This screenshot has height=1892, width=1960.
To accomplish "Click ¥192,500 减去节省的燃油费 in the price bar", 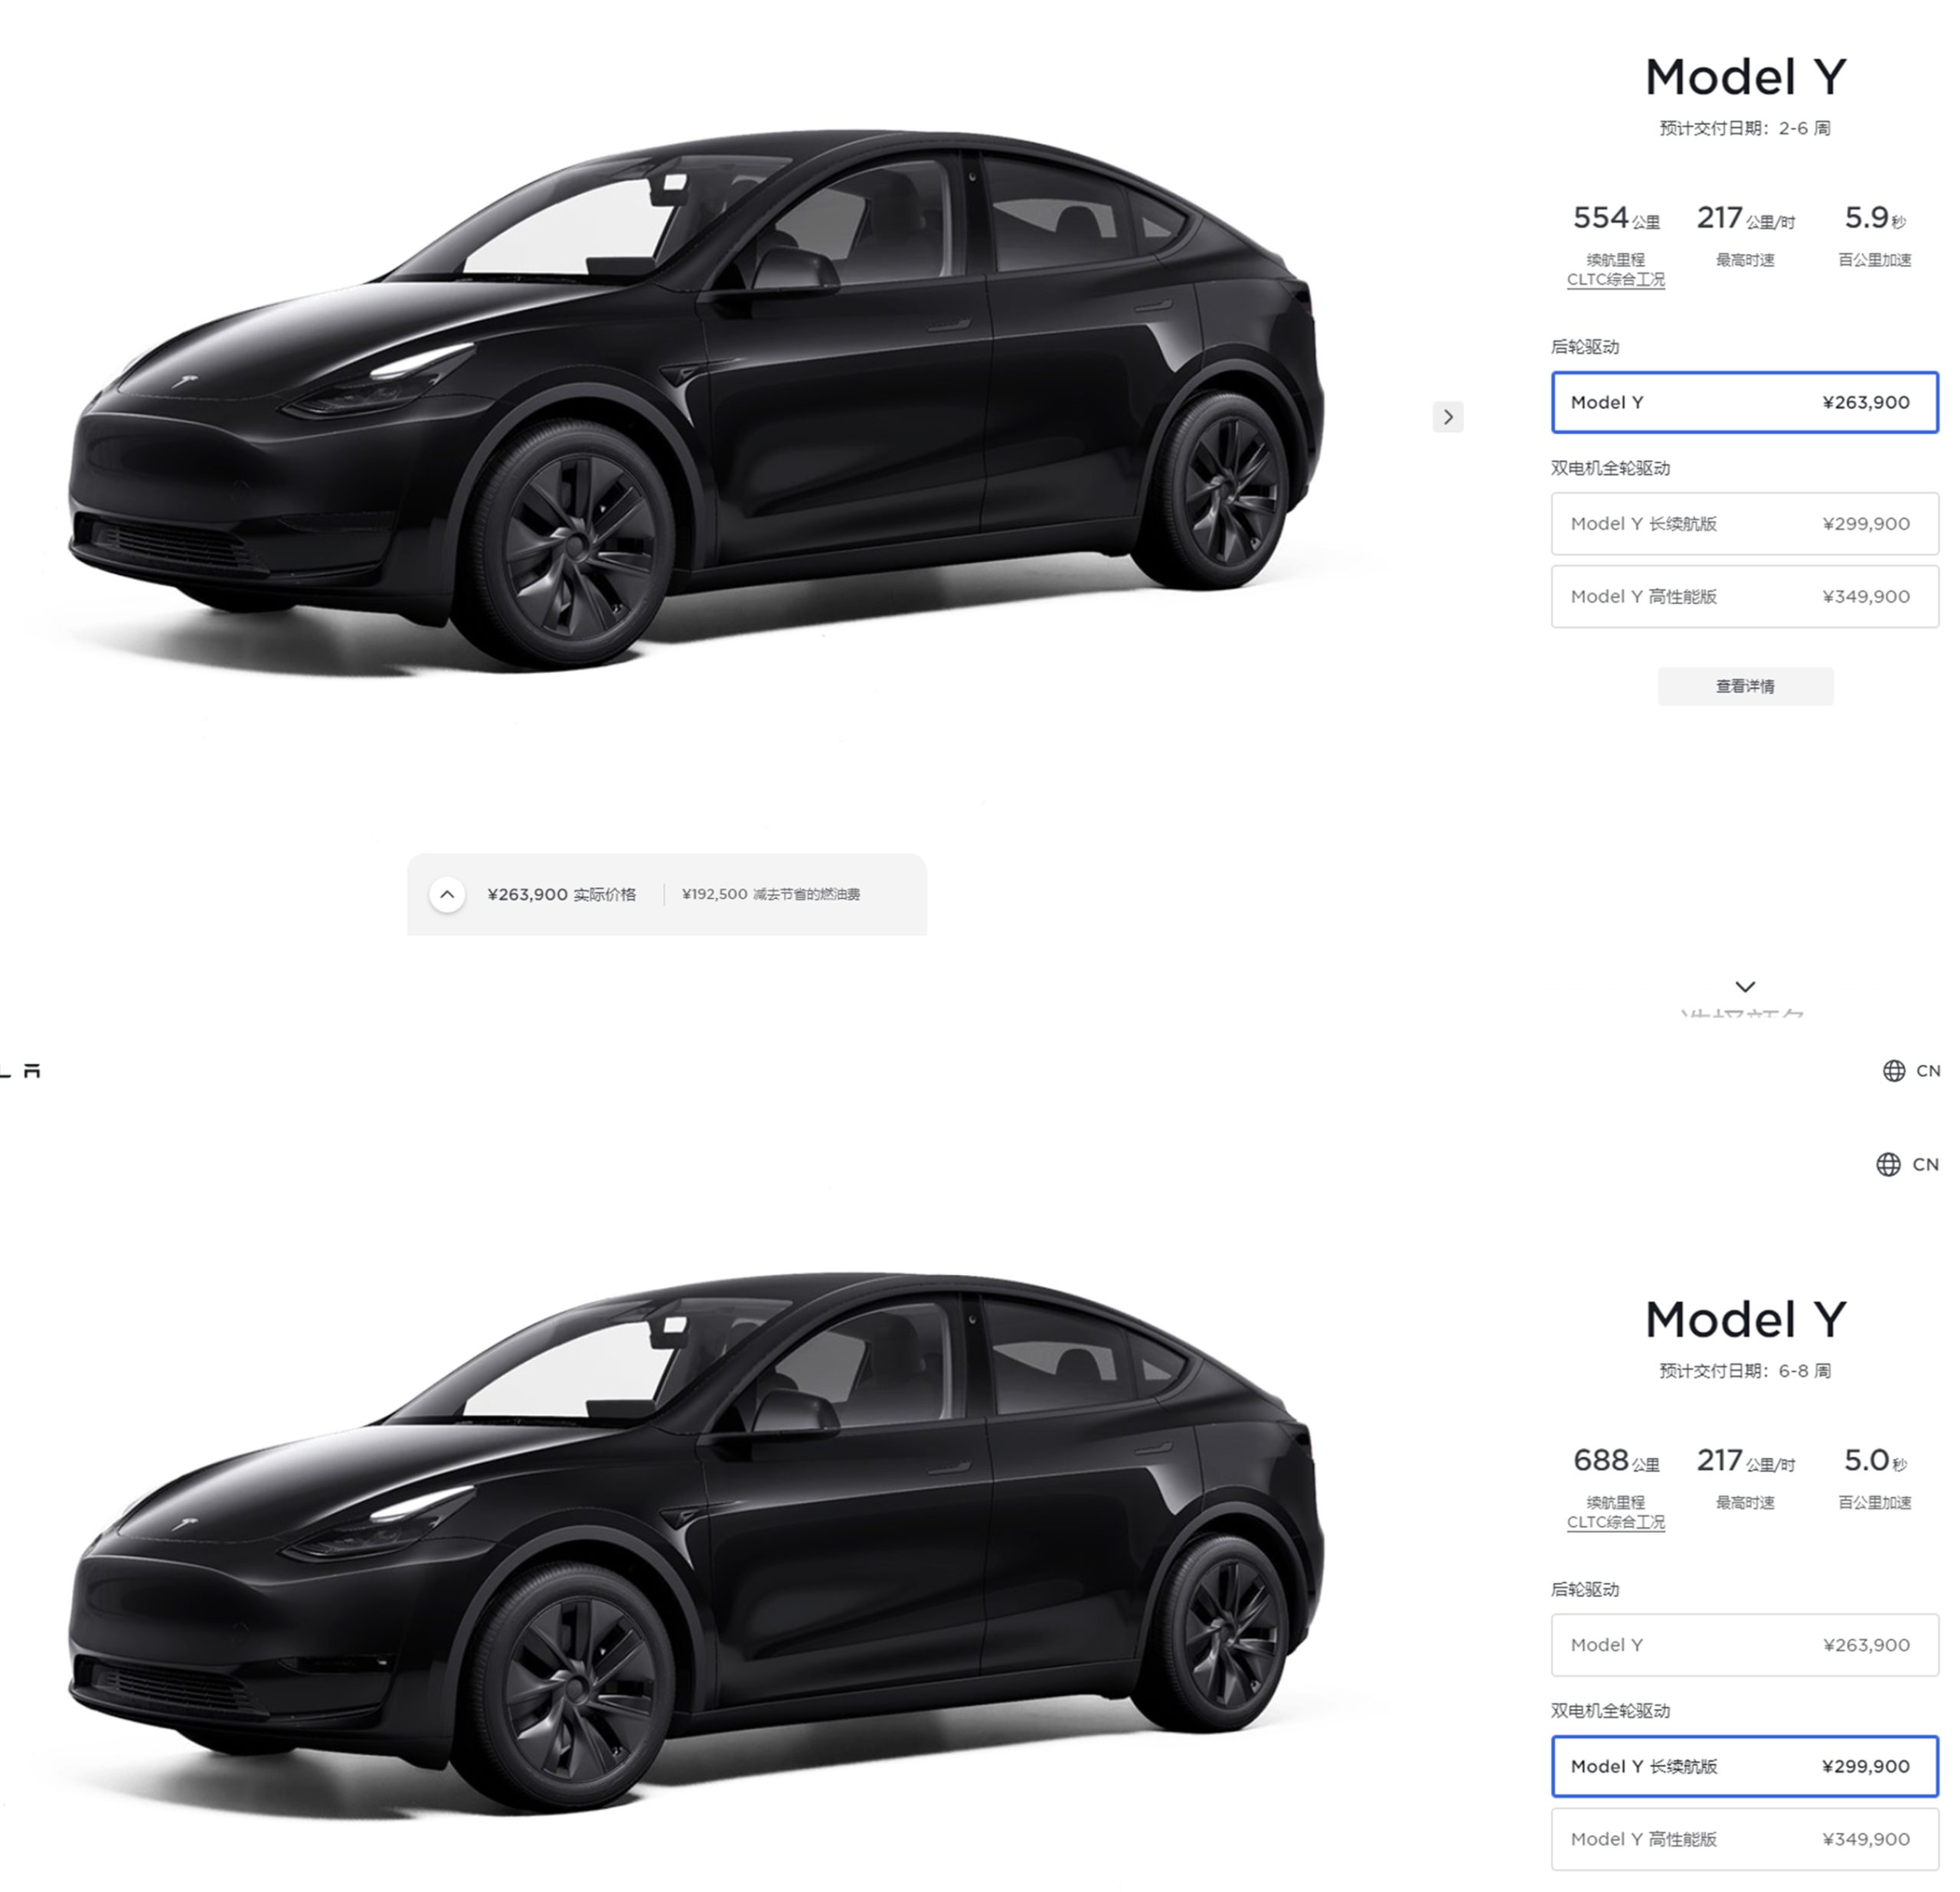I will (770, 894).
